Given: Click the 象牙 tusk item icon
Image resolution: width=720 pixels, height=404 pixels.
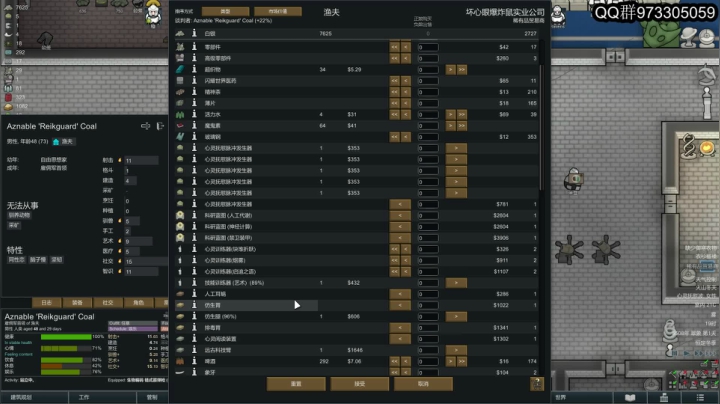Looking at the screenshot, I should pyautogui.click(x=180, y=372).
